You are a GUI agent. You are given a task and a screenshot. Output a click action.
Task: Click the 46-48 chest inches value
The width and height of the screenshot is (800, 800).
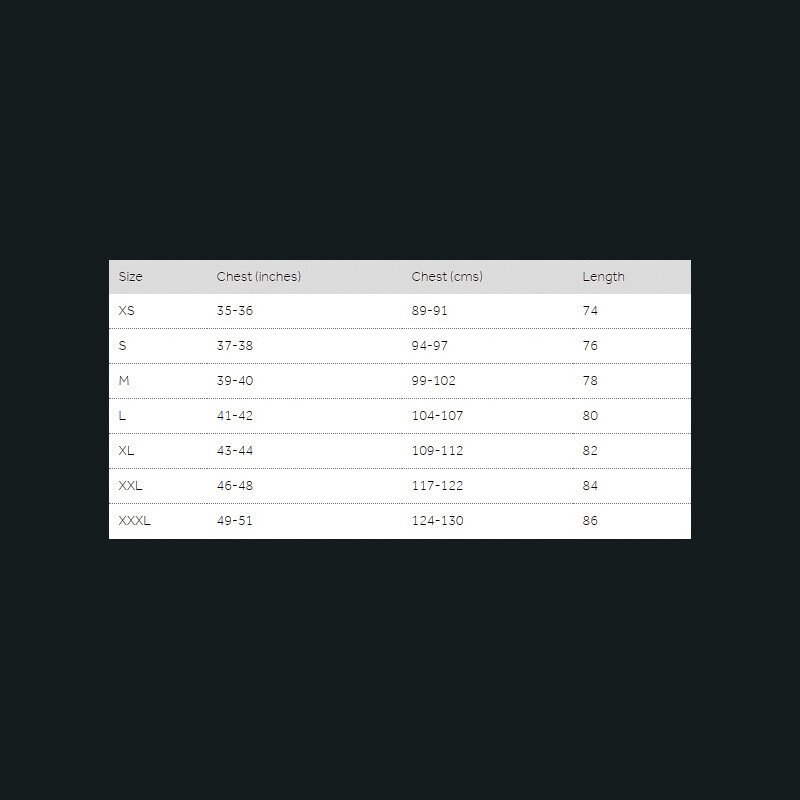(x=235, y=486)
